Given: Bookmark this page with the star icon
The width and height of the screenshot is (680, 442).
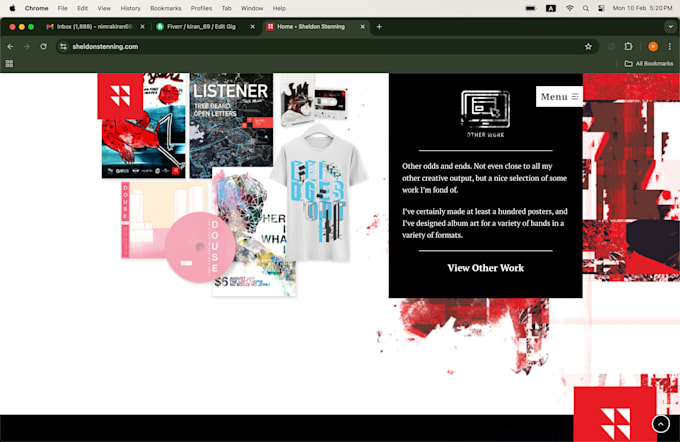Looking at the screenshot, I should coord(588,46).
